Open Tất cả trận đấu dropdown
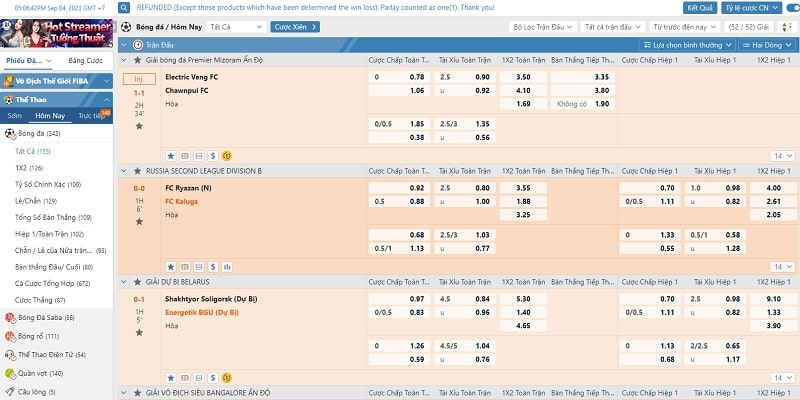800x400 pixels. point(613,27)
